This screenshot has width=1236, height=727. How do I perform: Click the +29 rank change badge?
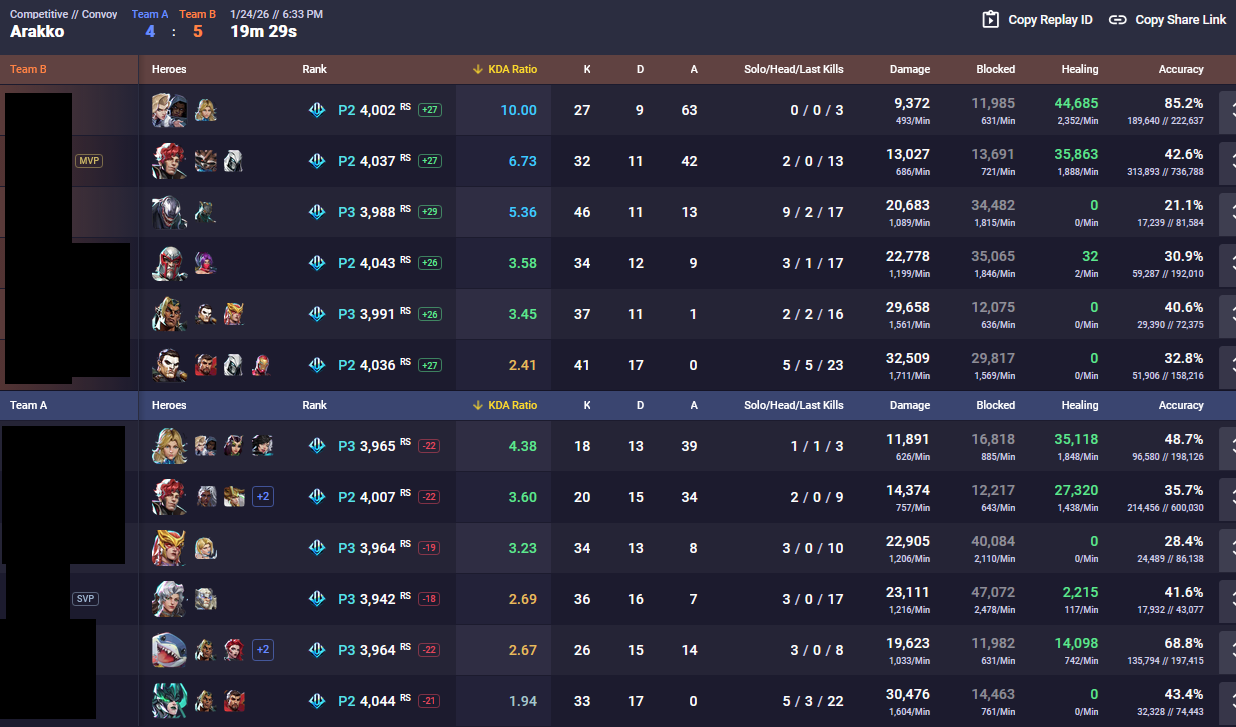click(x=430, y=212)
